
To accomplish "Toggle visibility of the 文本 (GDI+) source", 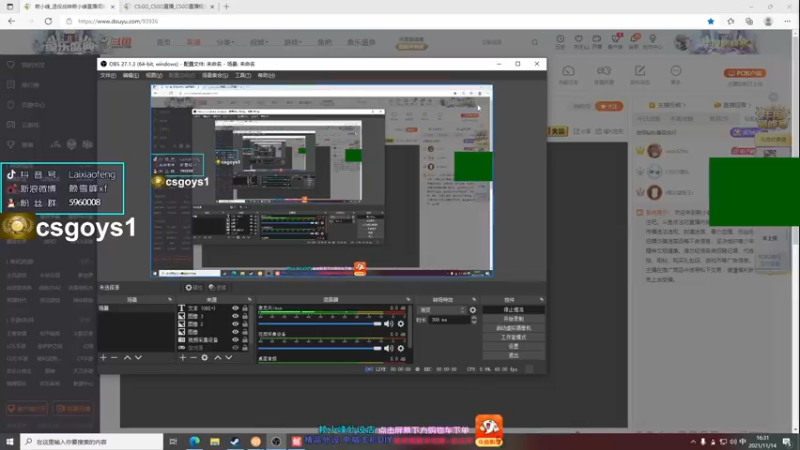I will 235,308.
